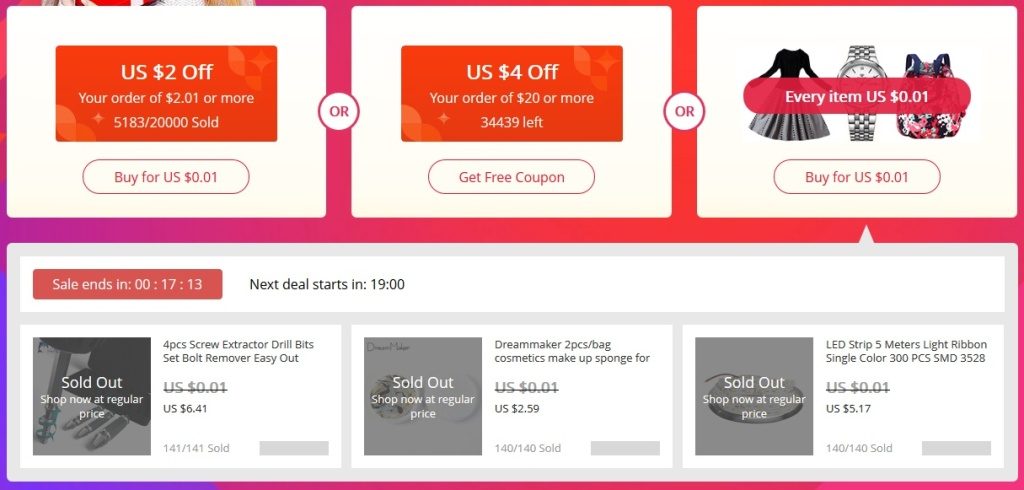1024x490 pixels.
Task: Open the 4pcs Screw Extractor product title
Action: pyautogui.click(x=231, y=350)
